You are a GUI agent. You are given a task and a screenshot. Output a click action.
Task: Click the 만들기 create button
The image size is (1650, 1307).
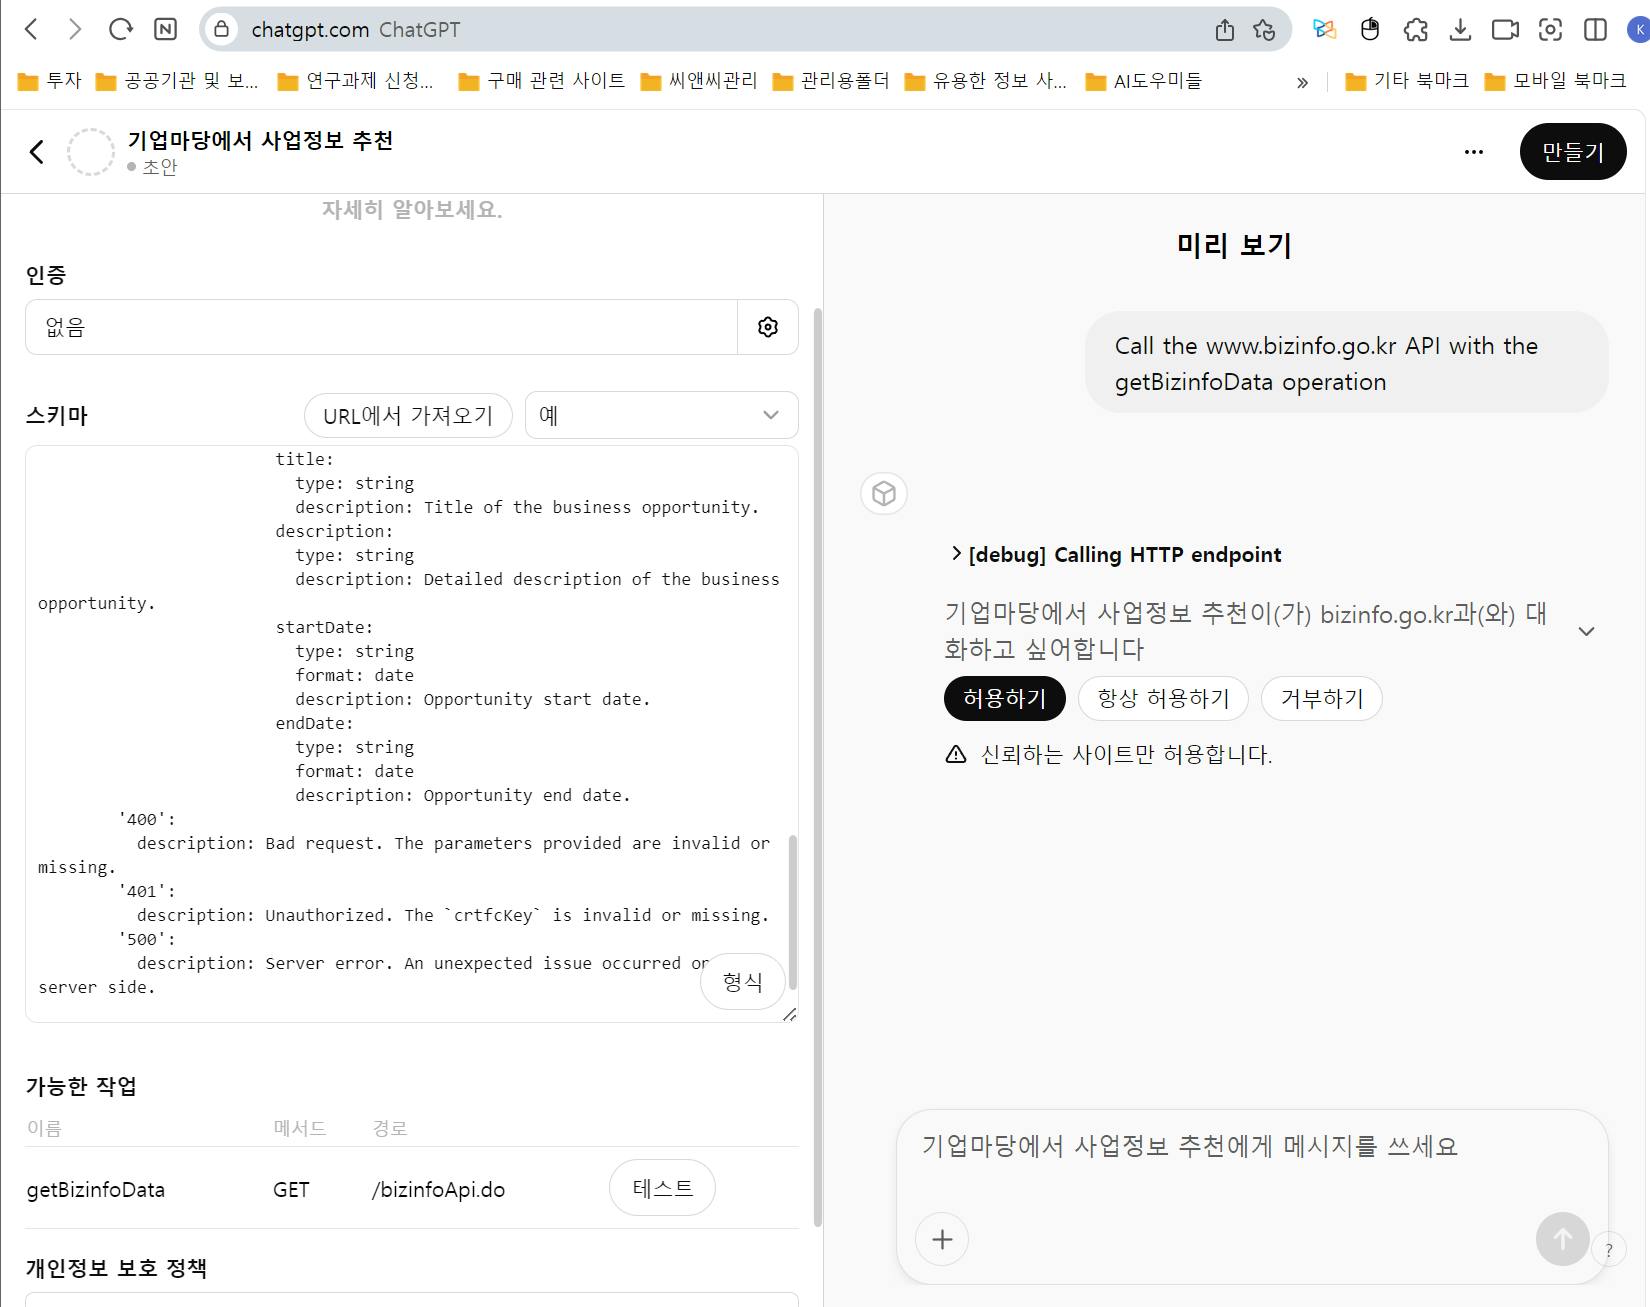click(x=1572, y=152)
